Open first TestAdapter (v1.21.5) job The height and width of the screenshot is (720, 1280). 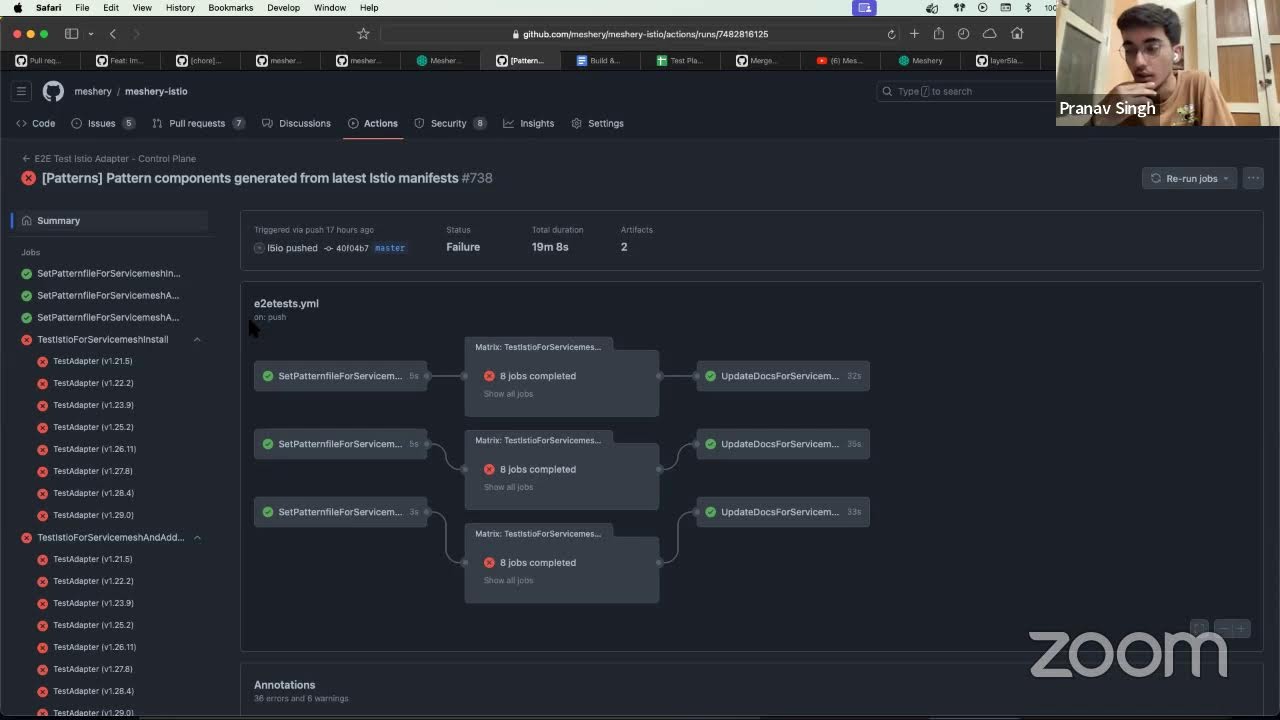[x=92, y=361]
